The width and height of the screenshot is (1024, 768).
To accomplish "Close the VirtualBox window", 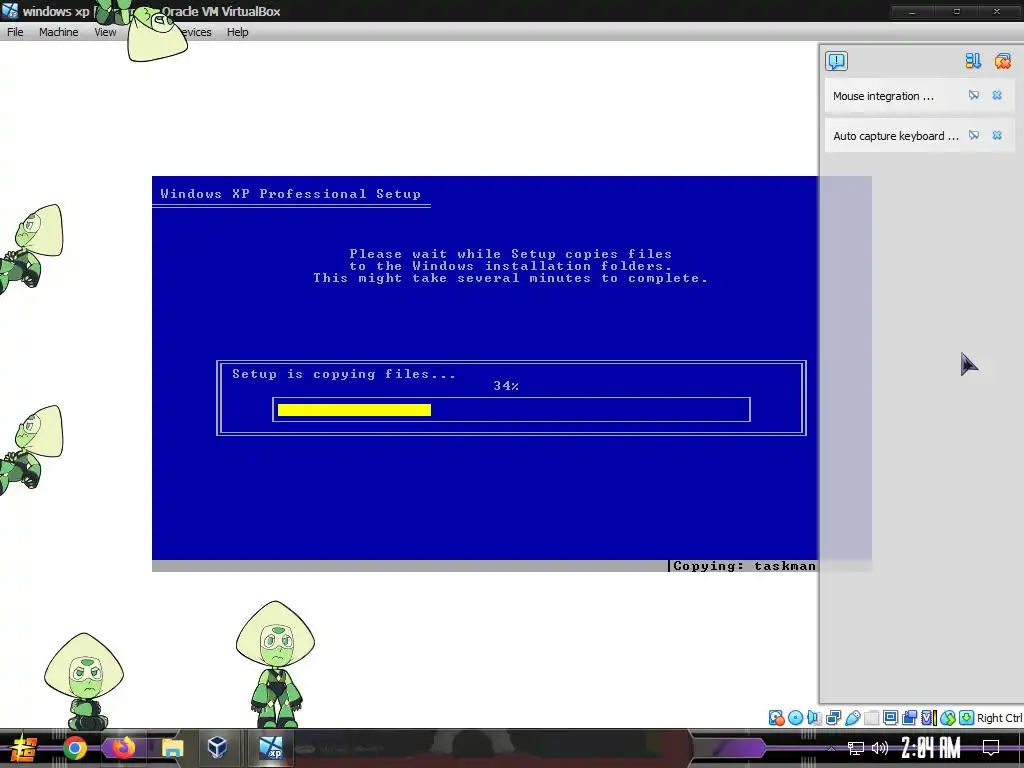I will click(997, 11).
